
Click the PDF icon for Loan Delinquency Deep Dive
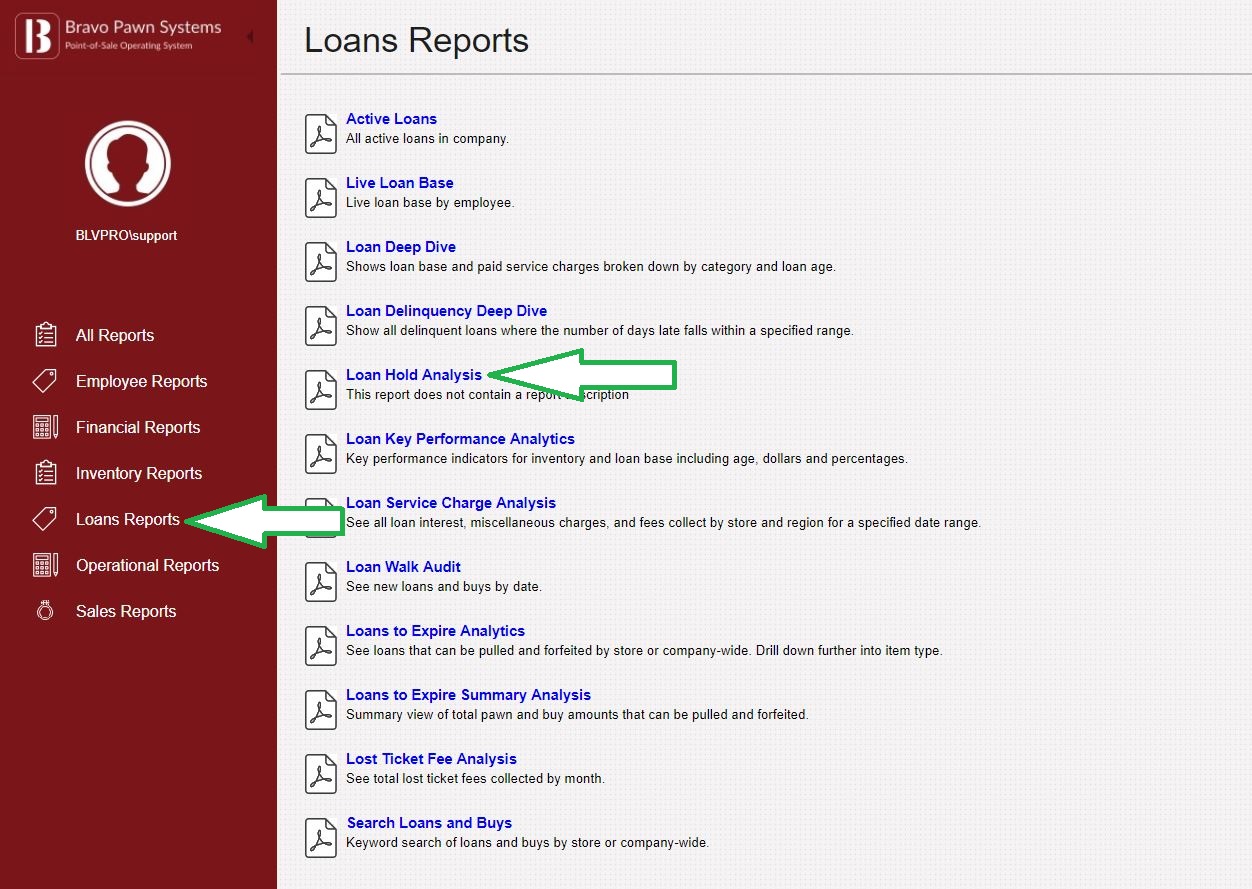pyautogui.click(x=320, y=326)
